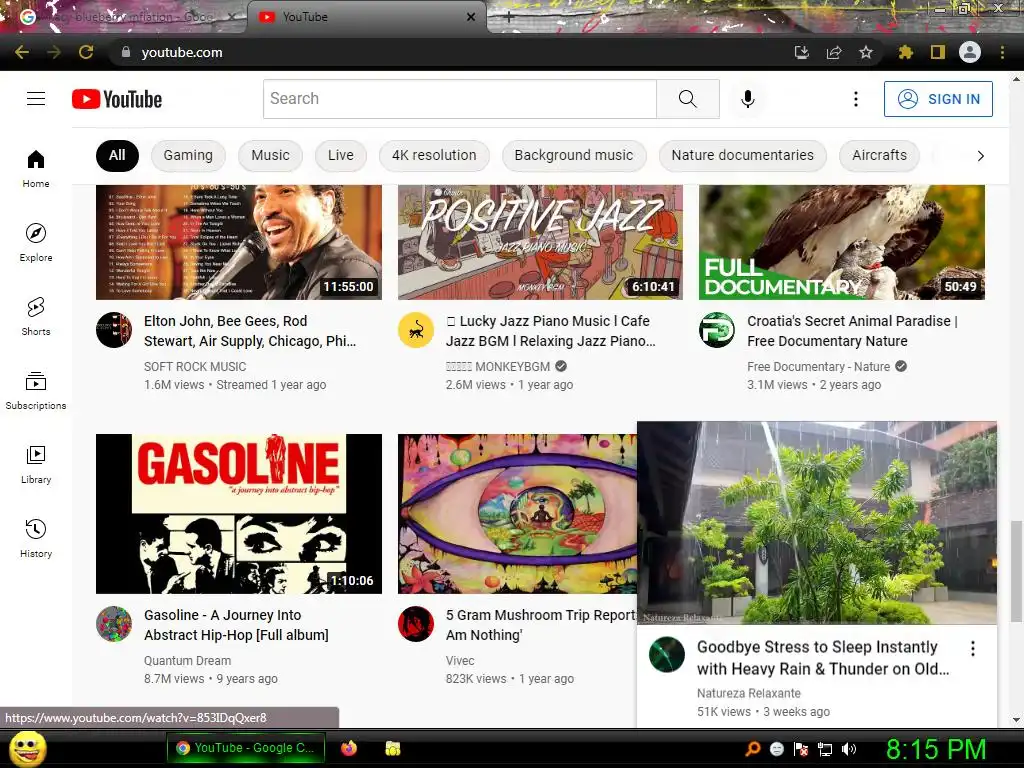Open the browser extensions puzzle icon
This screenshot has width=1024, height=768.
tap(905, 52)
